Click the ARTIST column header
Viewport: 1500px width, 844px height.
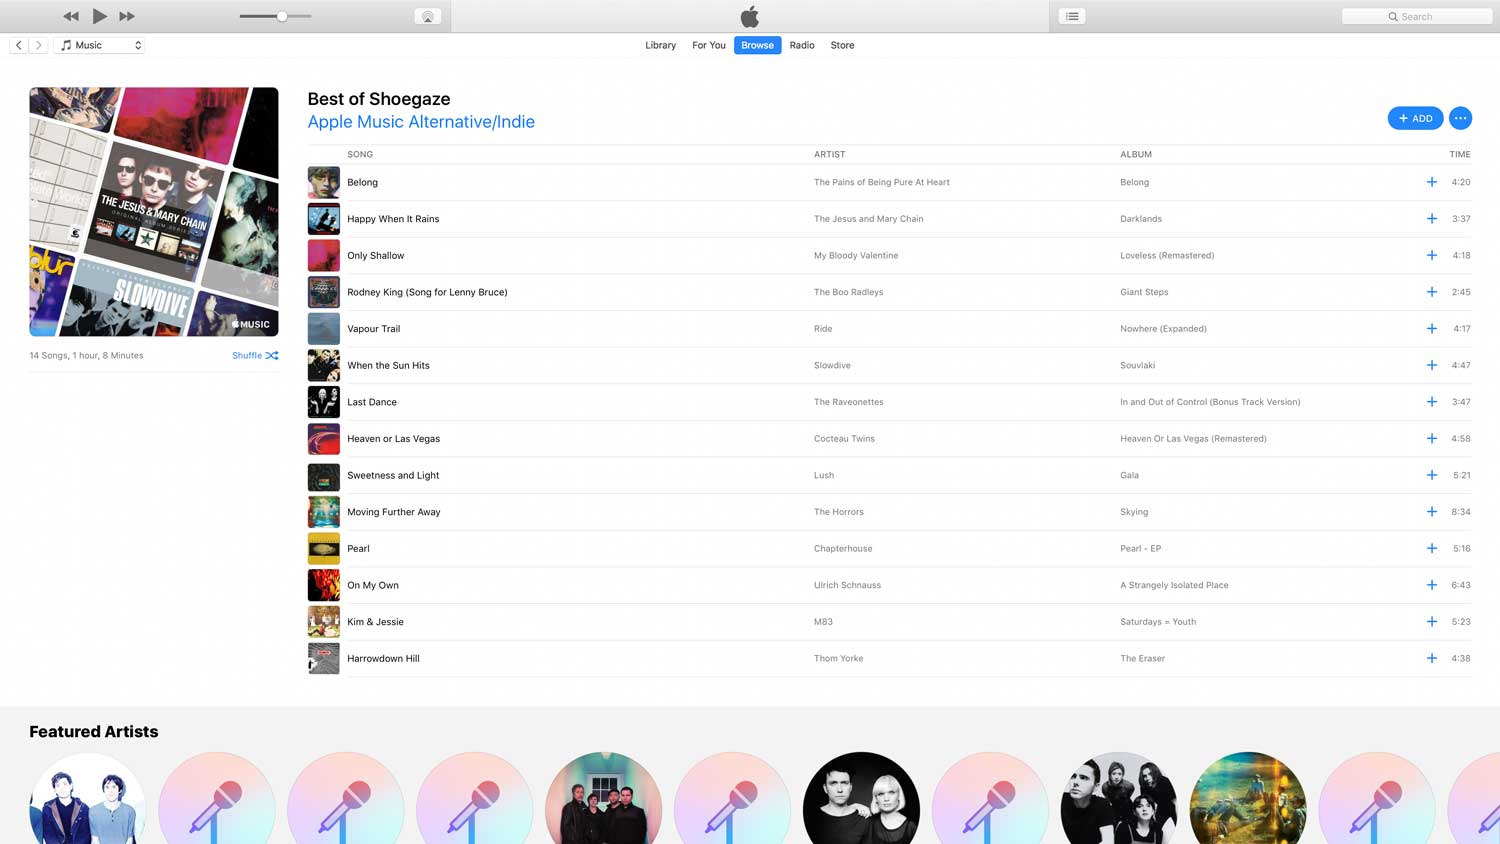(829, 154)
